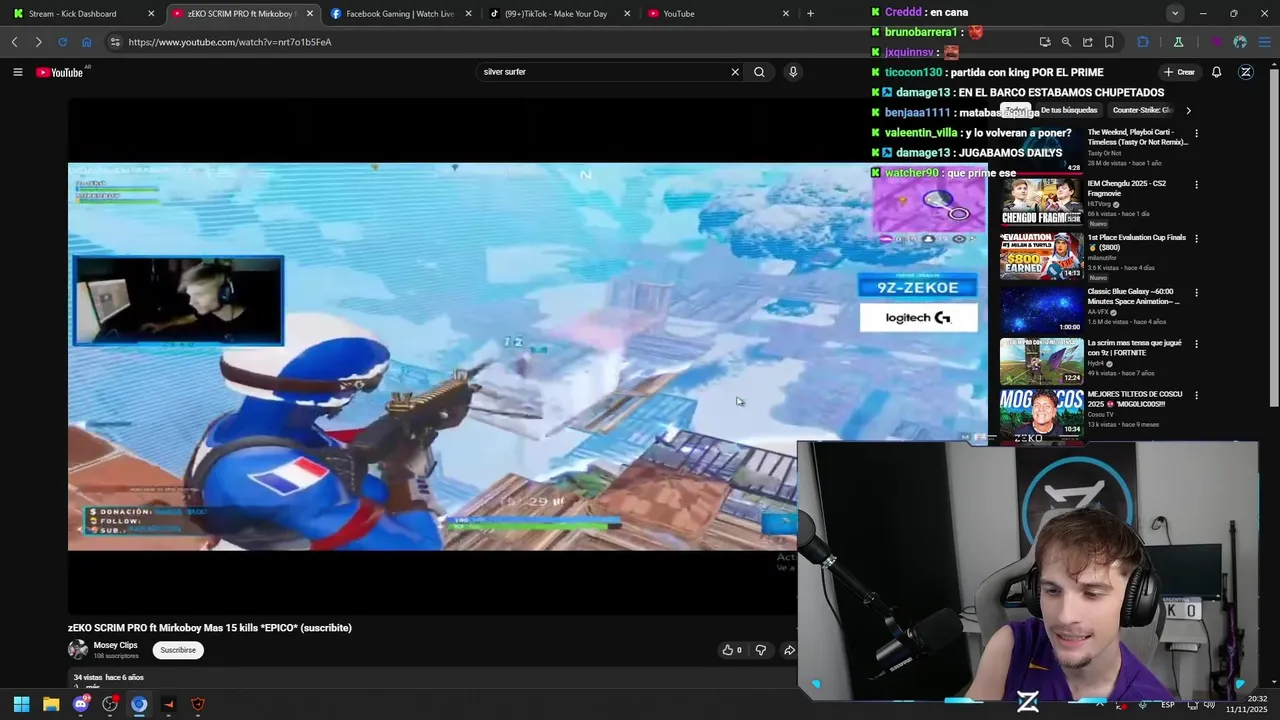Open the green flask experiments icon
This screenshot has width=1280, height=720.
[1178, 42]
